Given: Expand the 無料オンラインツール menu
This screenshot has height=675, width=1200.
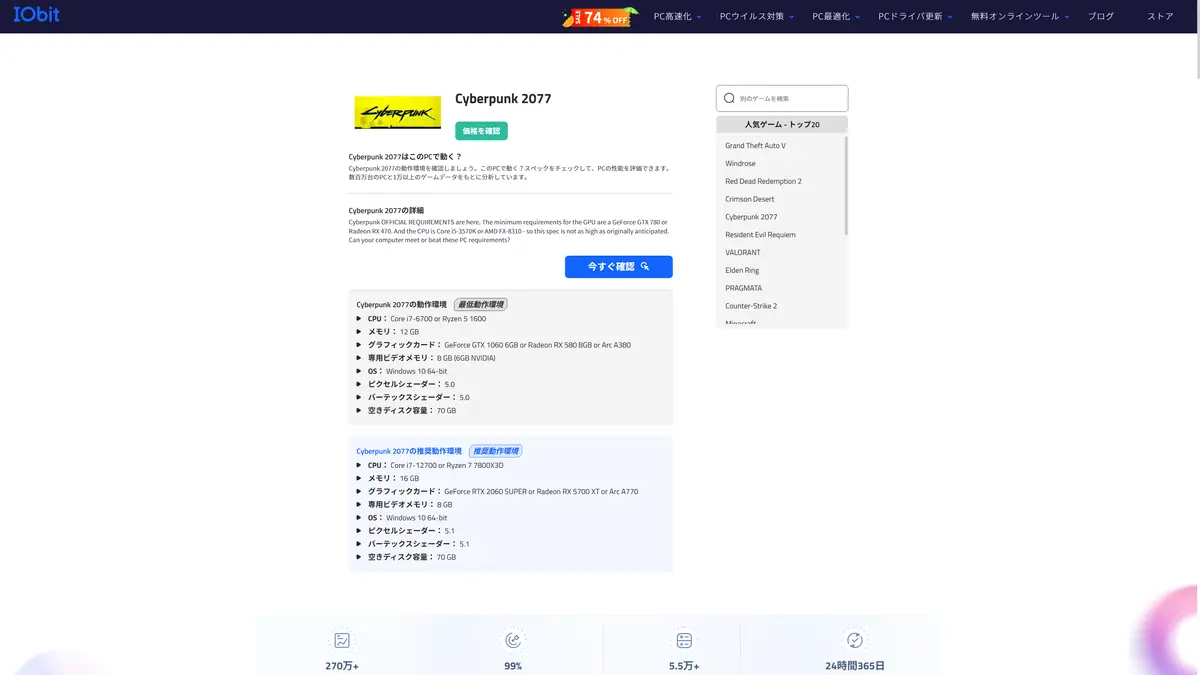Looking at the screenshot, I should point(1020,17).
